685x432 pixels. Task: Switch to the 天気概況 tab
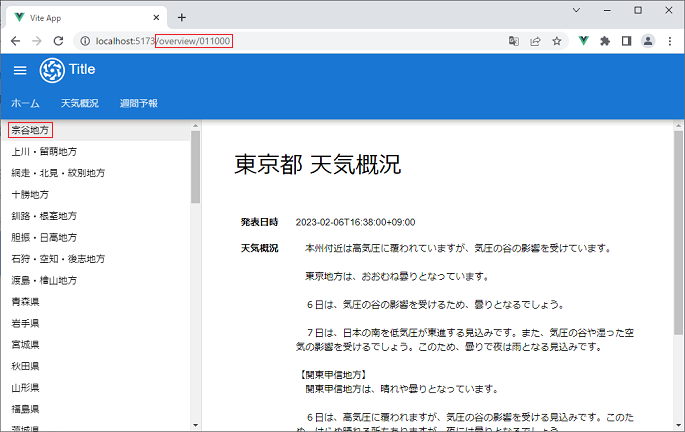tap(79, 103)
